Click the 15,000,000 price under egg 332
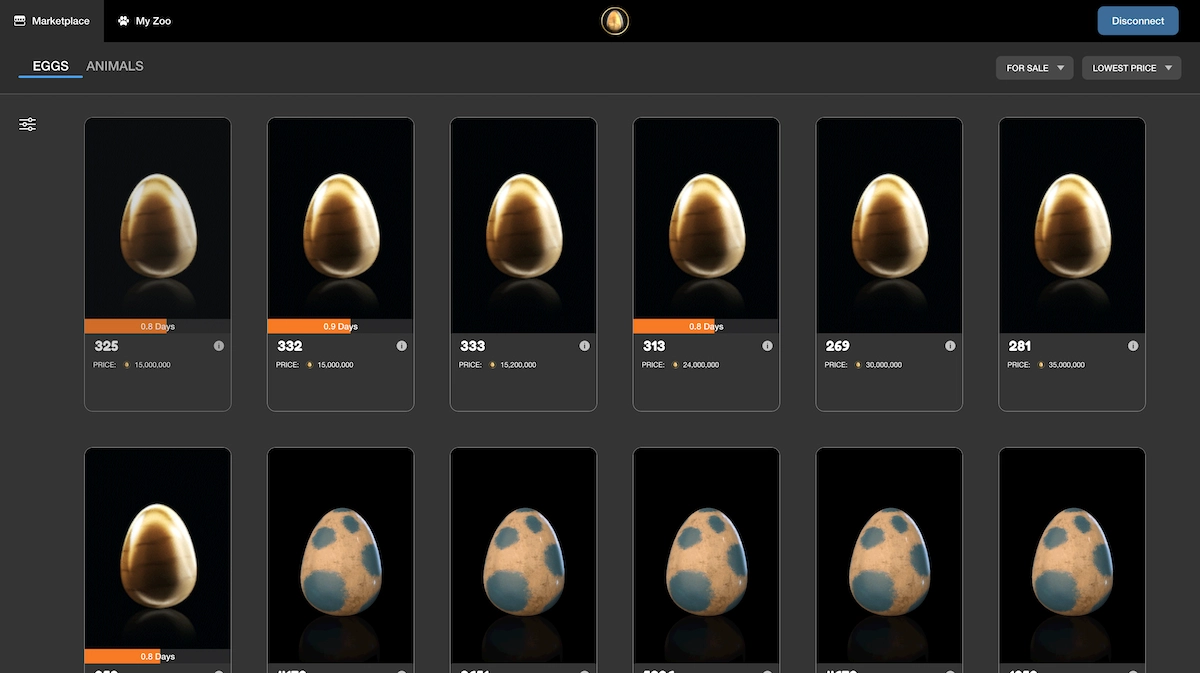The width and height of the screenshot is (1200, 673). pos(335,365)
